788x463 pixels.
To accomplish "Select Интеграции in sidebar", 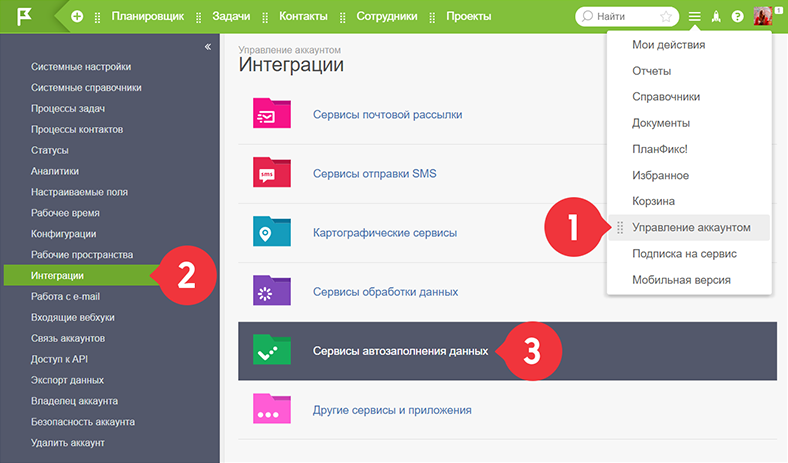I will (82, 275).
